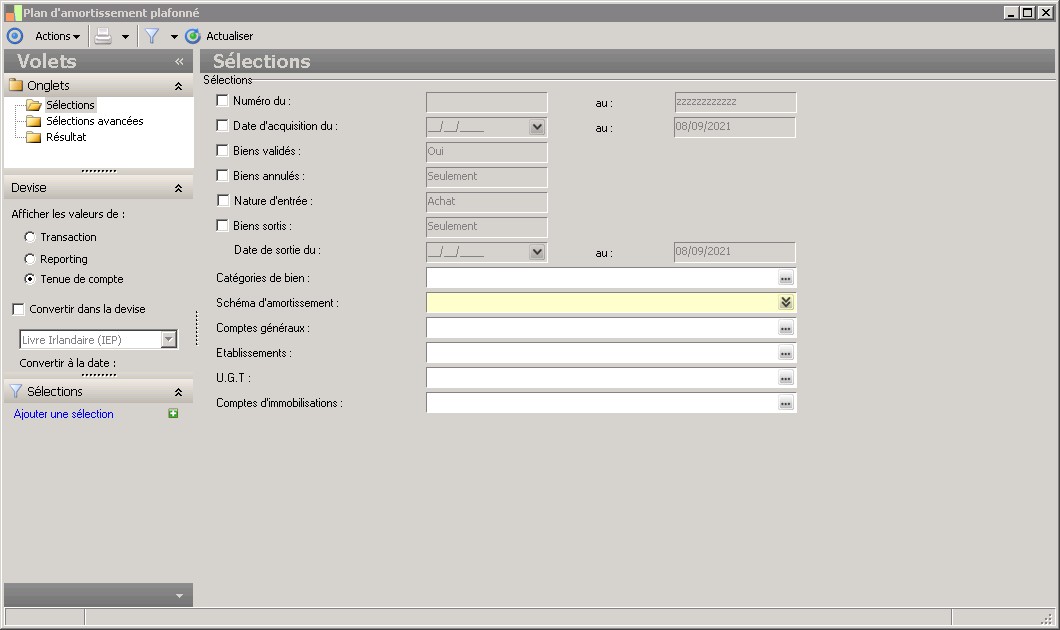This screenshot has height=630, width=1060.
Task: Collapse the Devise section
Action: (x=178, y=188)
